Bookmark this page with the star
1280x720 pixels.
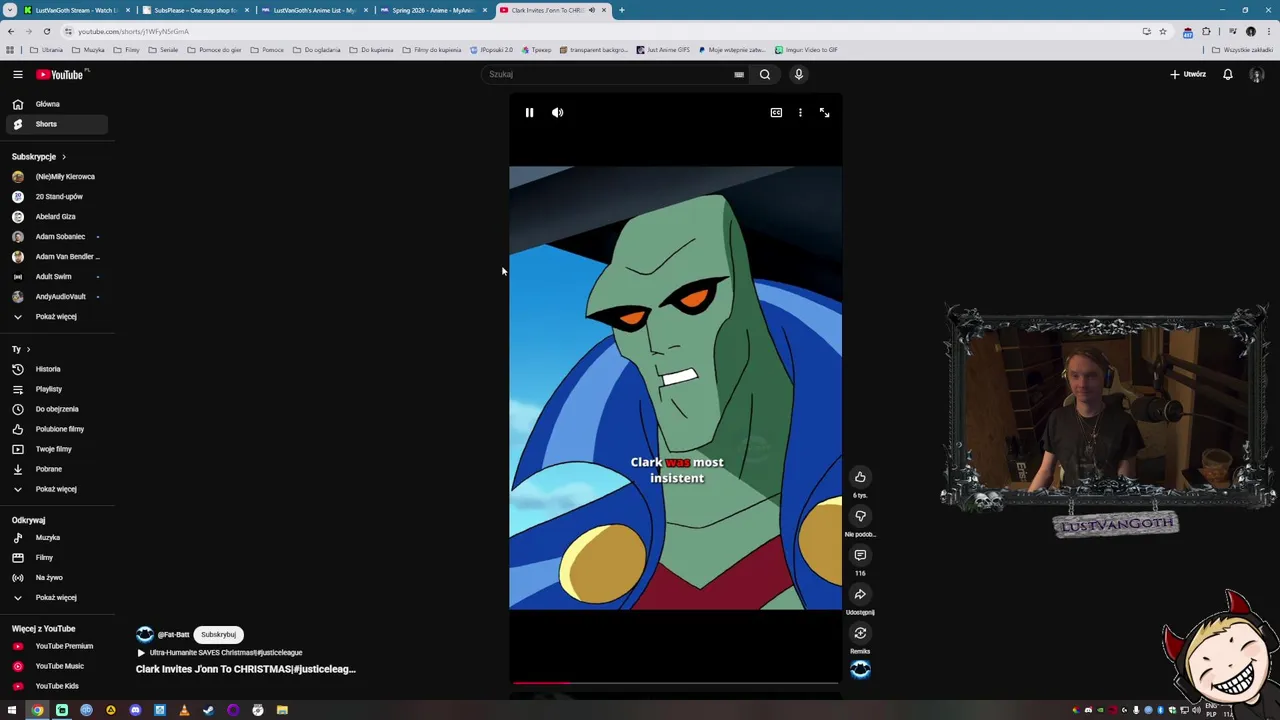pyautogui.click(x=1162, y=31)
